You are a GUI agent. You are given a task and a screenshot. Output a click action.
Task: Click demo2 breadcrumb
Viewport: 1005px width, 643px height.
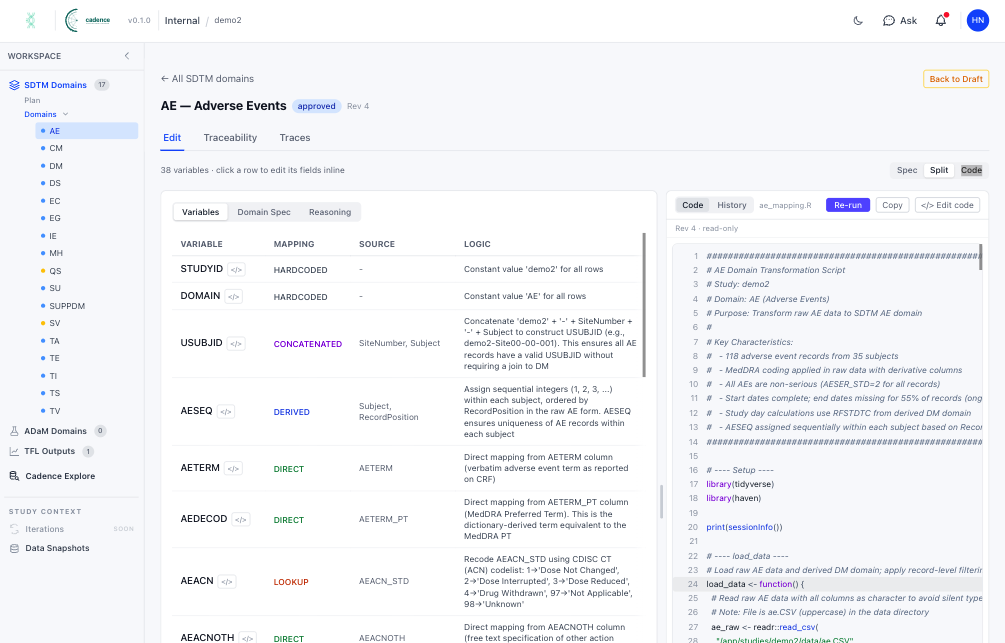tap(228, 21)
